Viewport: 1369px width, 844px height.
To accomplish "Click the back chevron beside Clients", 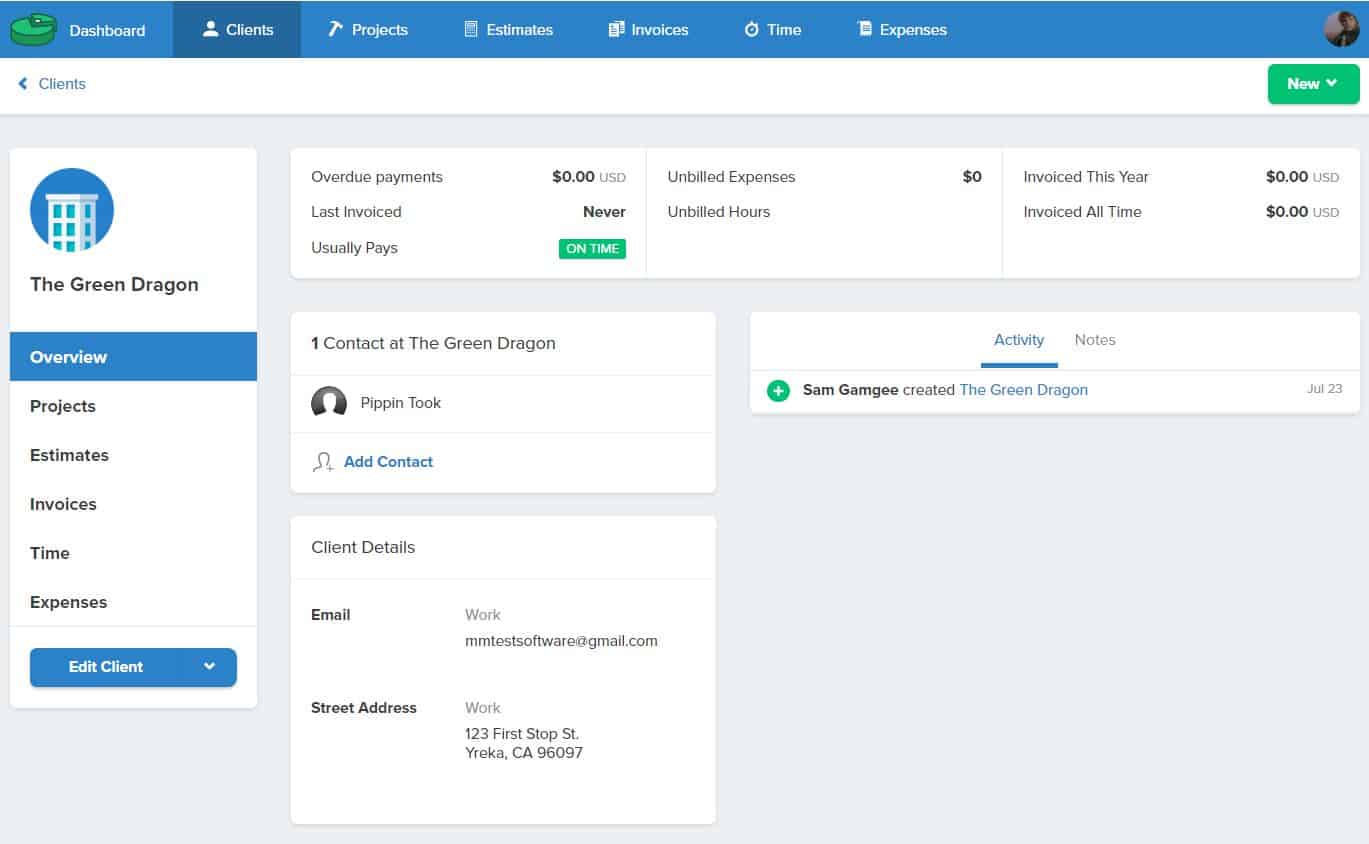I will point(23,84).
